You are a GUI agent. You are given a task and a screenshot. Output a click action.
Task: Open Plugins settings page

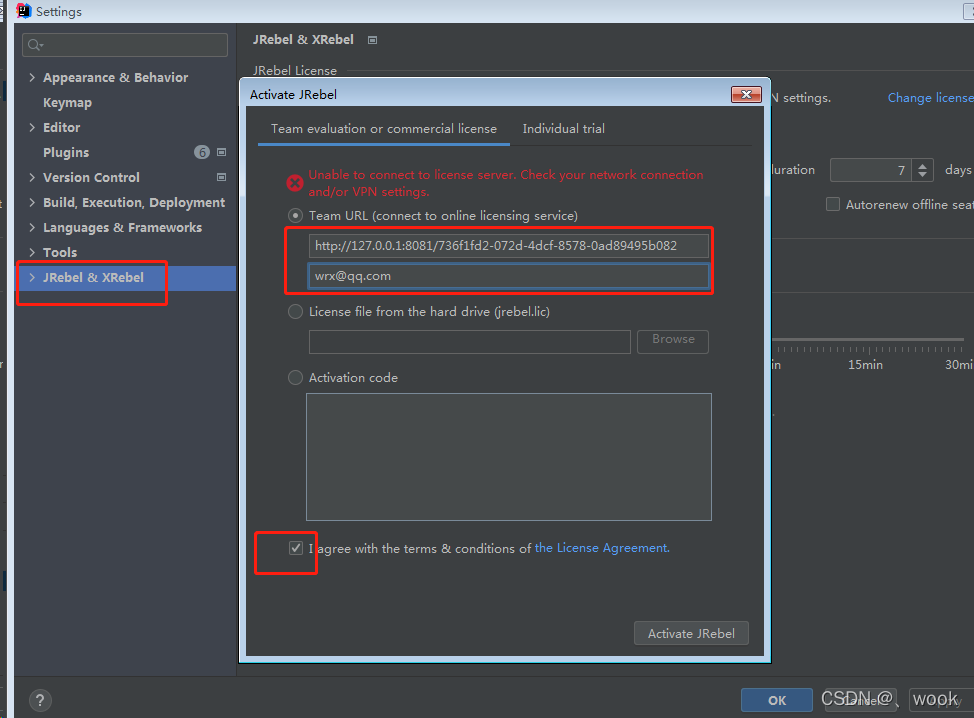tap(66, 152)
